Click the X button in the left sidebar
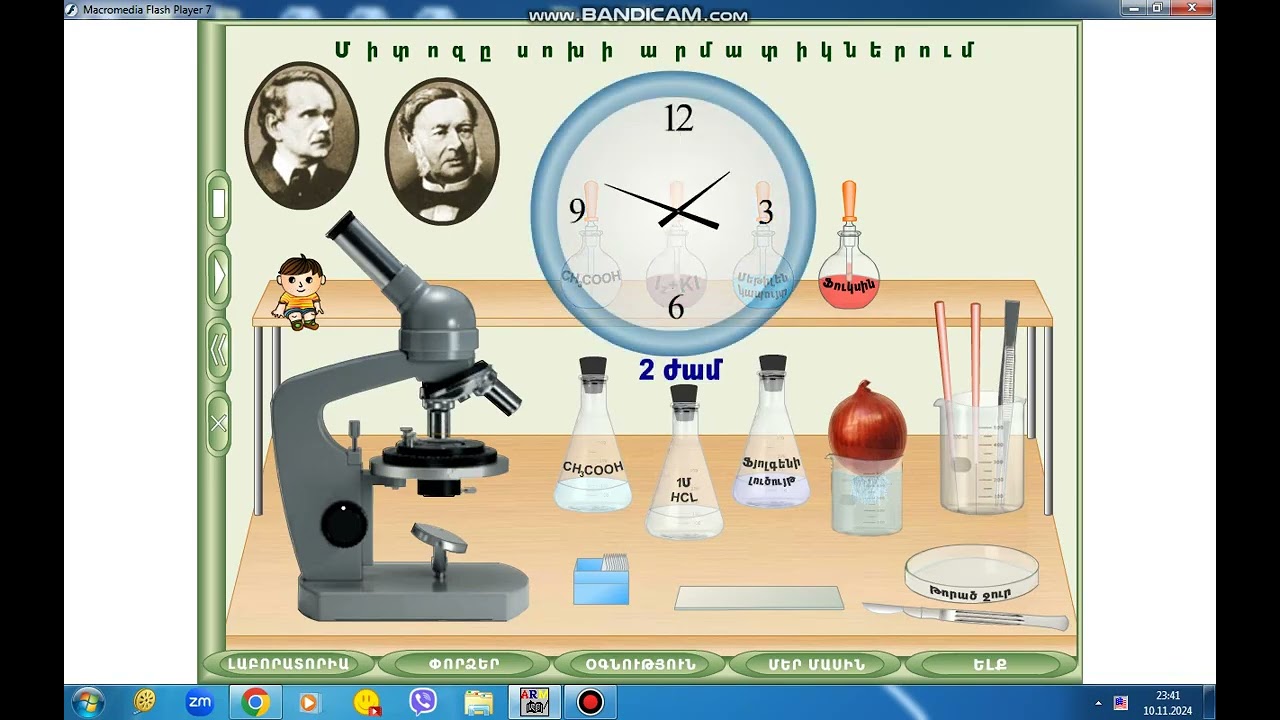The width and height of the screenshot is (1280, 720). click(x=218, y=424)
